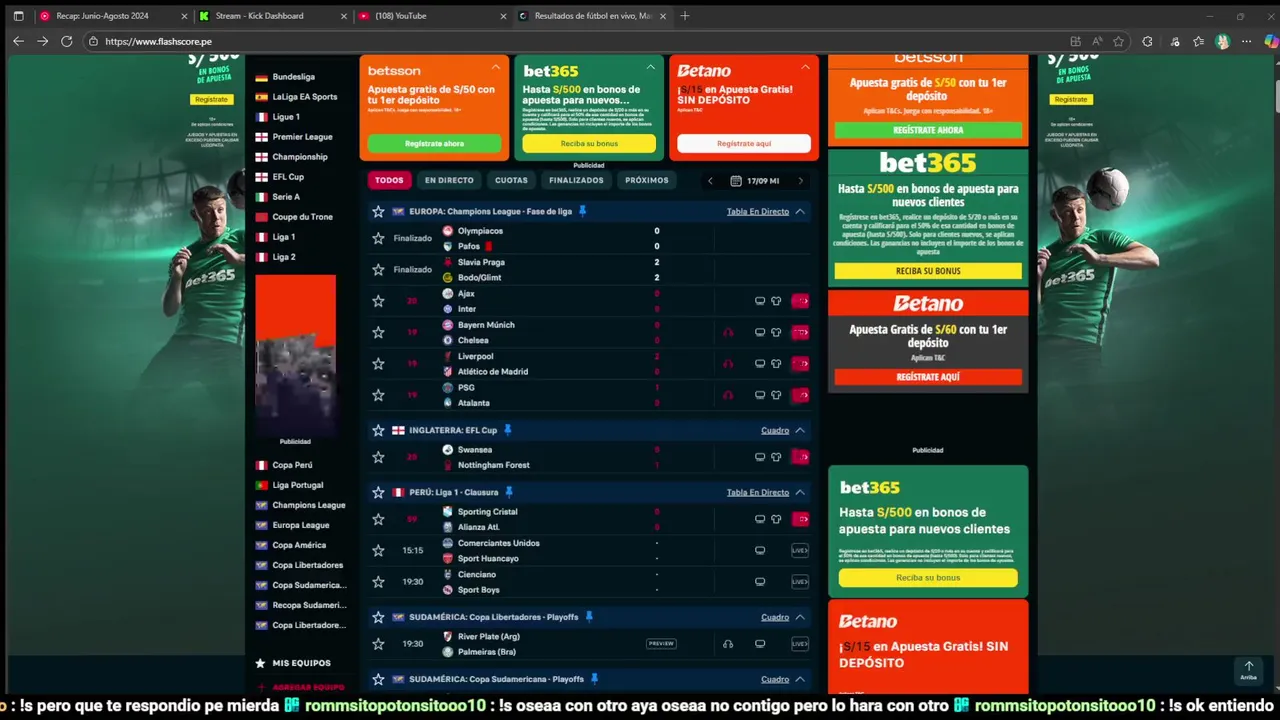Favorite the Slavia Praga vs Bodo/Glimt match
1280x720 pixels.
tap(378, 269)
